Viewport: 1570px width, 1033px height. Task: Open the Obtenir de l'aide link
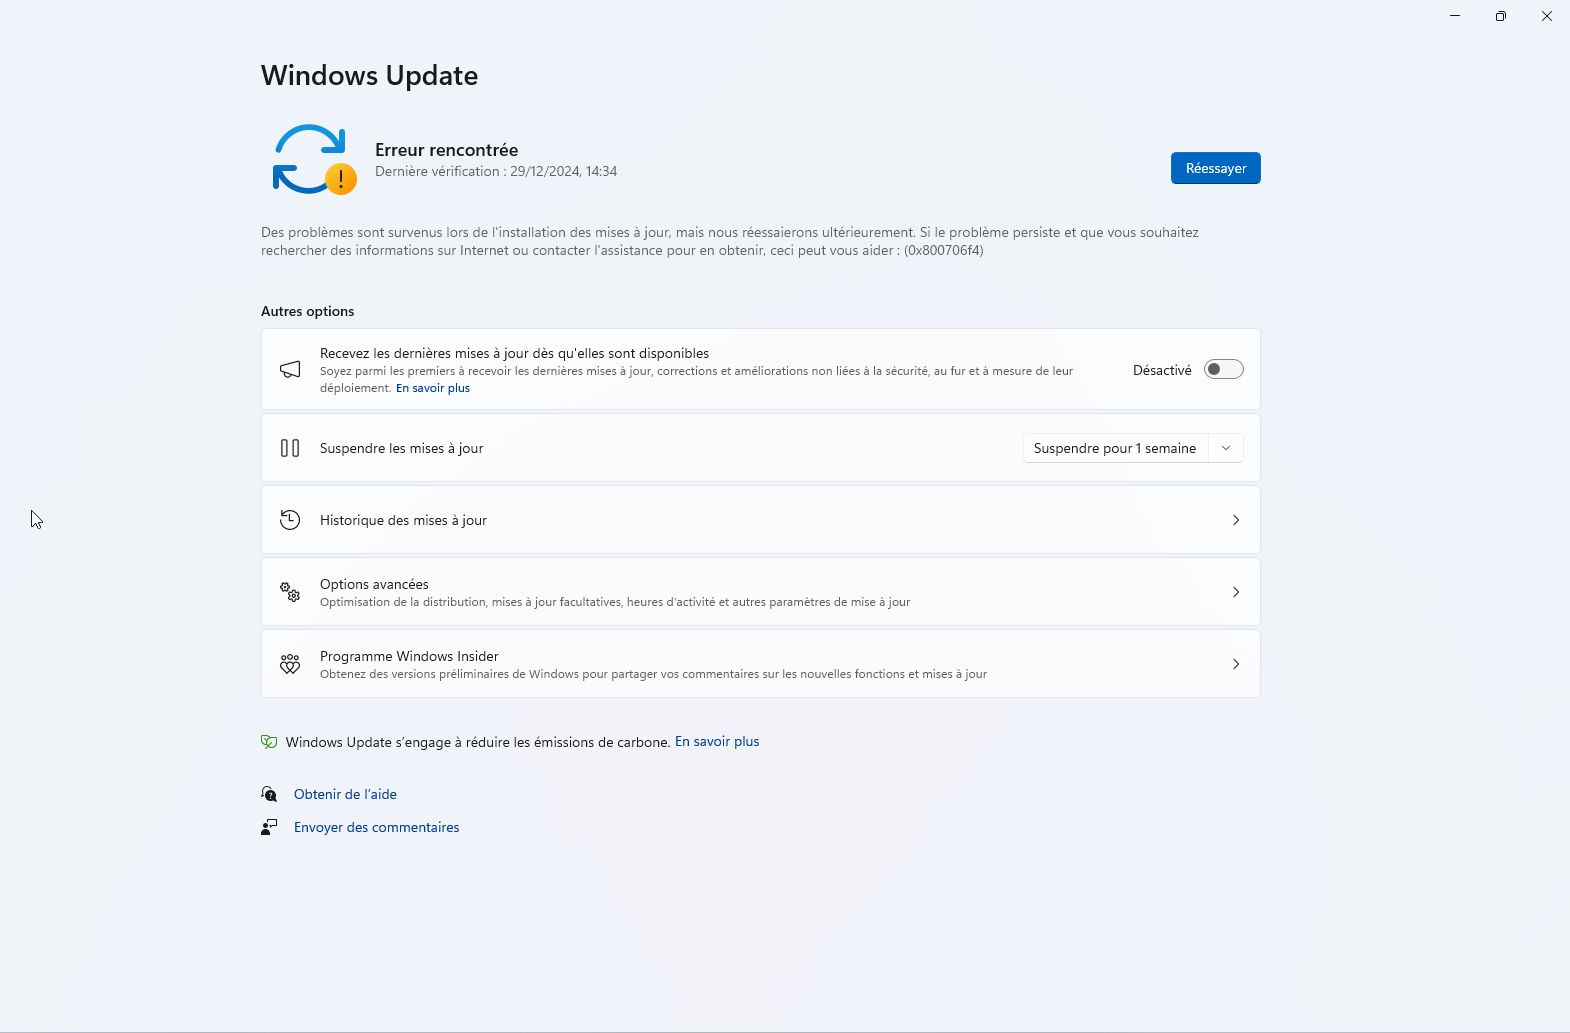[345, 794]
